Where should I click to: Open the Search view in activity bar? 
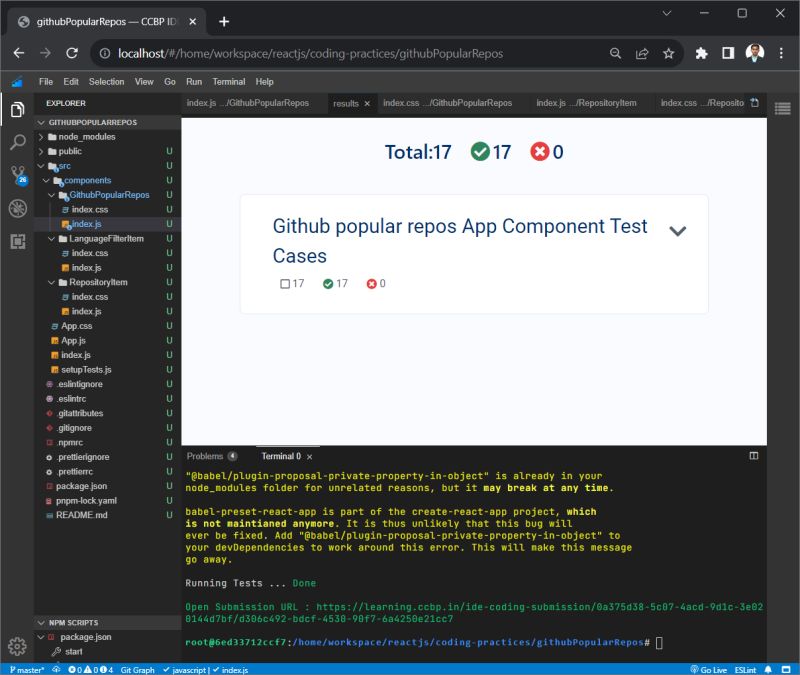click(17, 142)
